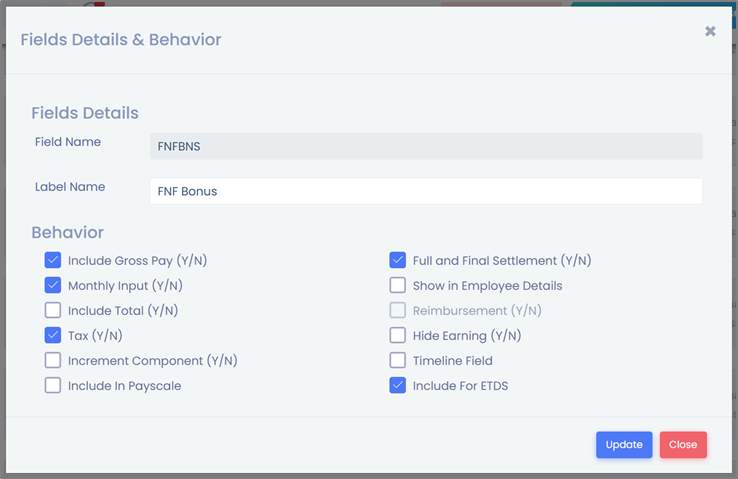Enable Include Total (Y/N)
Screen dimensions: 738x479
53,311
